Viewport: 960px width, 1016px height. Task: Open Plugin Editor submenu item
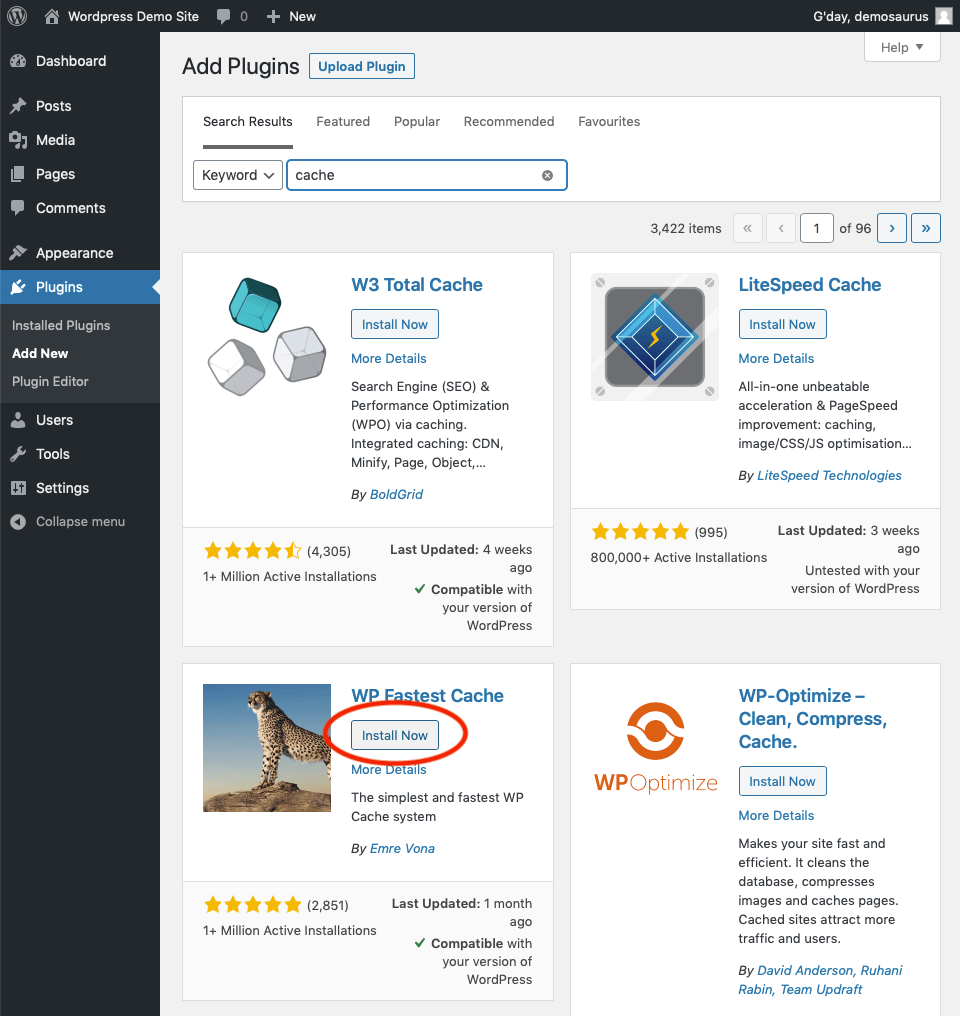point(50,382)
